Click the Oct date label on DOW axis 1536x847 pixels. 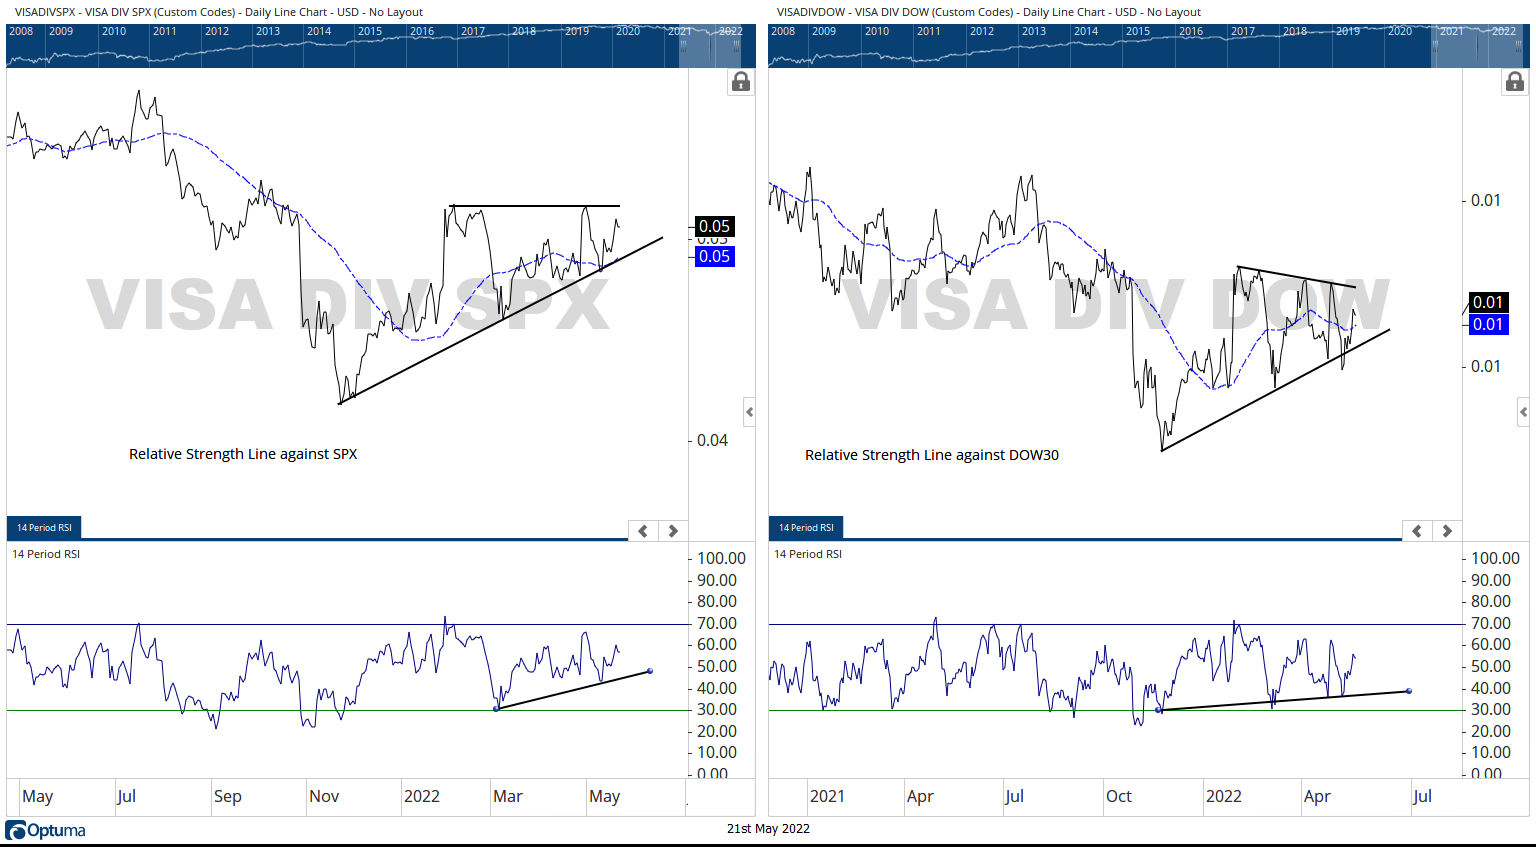click(1119, 796)
